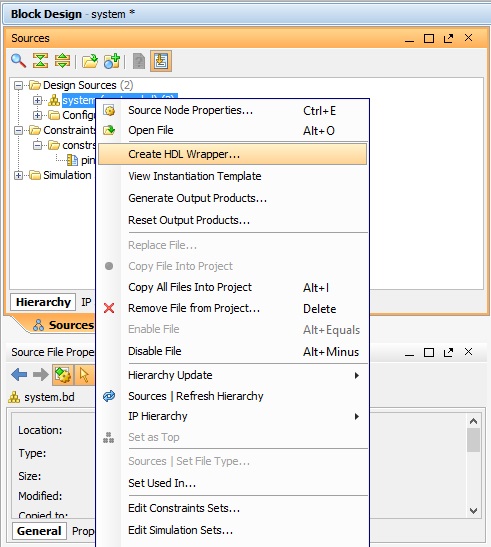Click the Open File green arrow icon

[x=109, y=130]
